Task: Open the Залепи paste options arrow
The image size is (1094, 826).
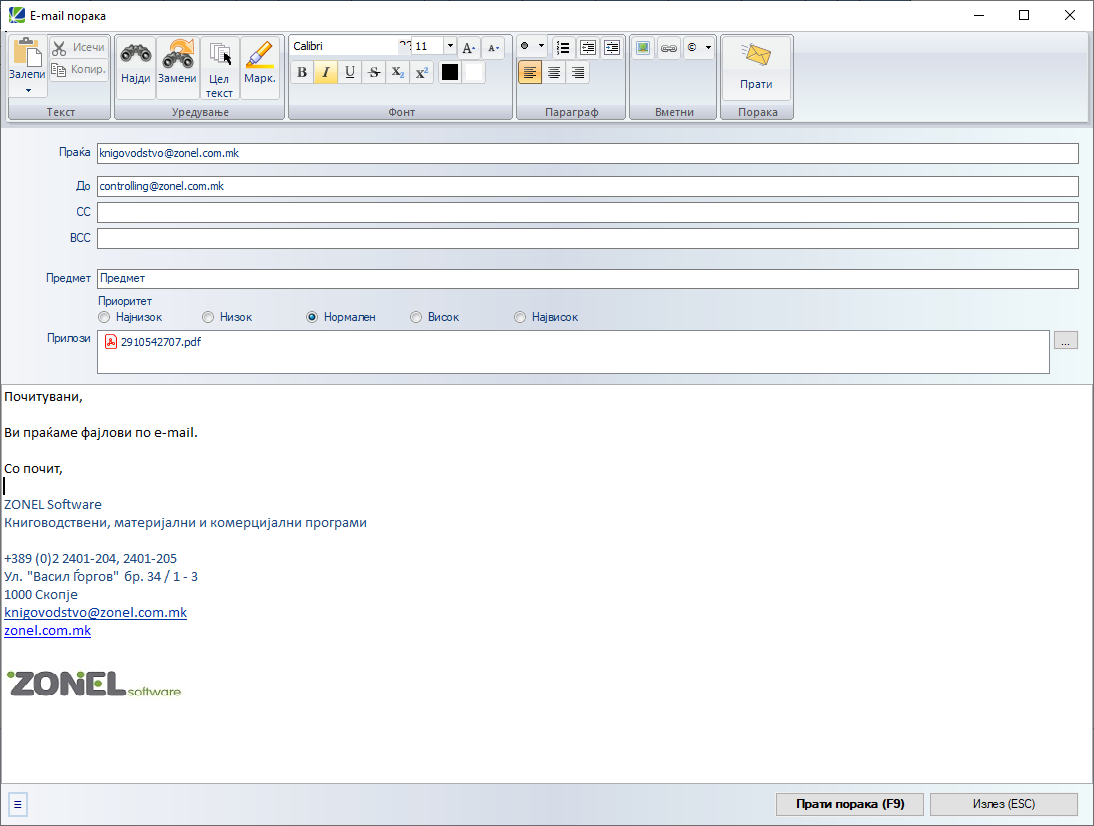Action: 28,90
